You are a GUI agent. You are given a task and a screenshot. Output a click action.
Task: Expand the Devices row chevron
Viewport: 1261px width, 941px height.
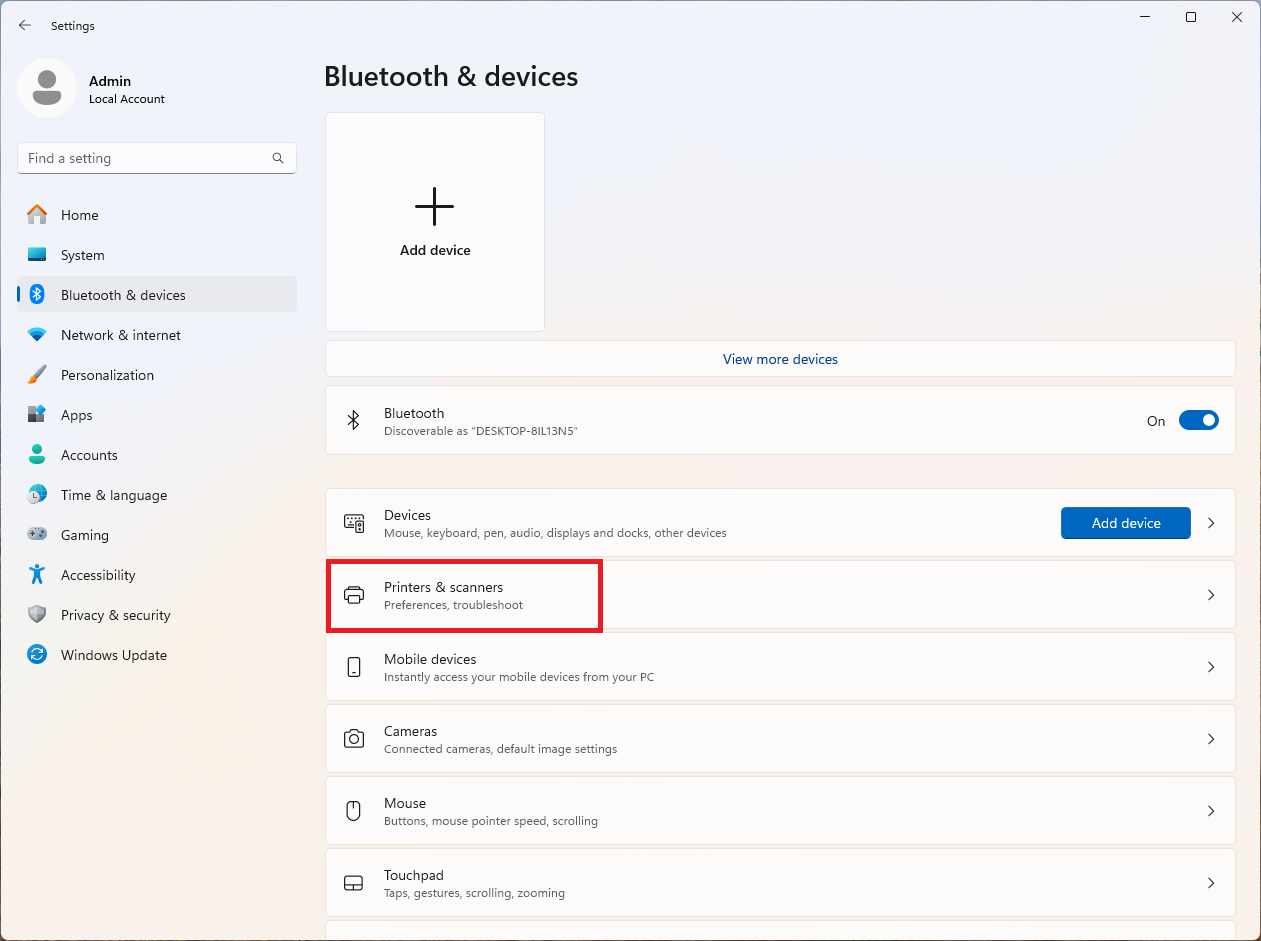pos(1211,523)
